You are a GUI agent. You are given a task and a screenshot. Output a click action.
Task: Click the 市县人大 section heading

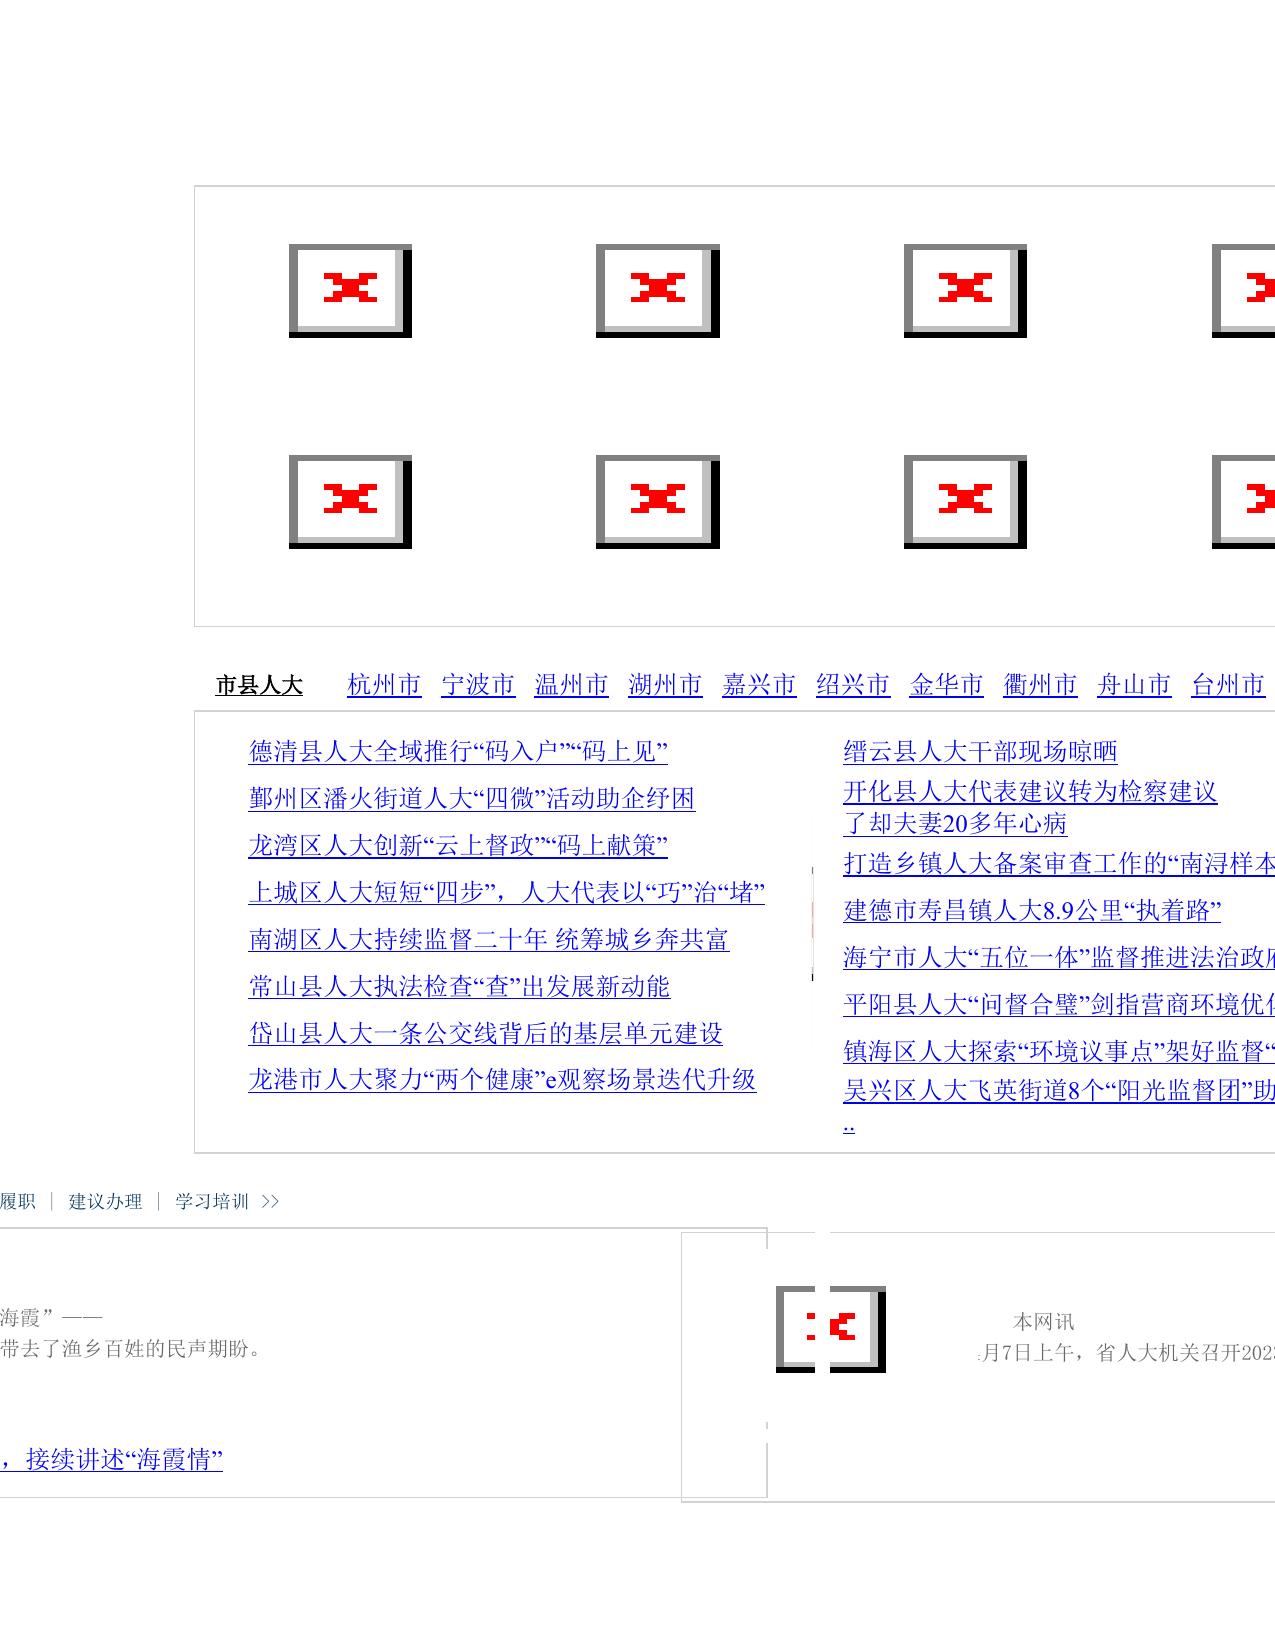(x=259, y=685)
